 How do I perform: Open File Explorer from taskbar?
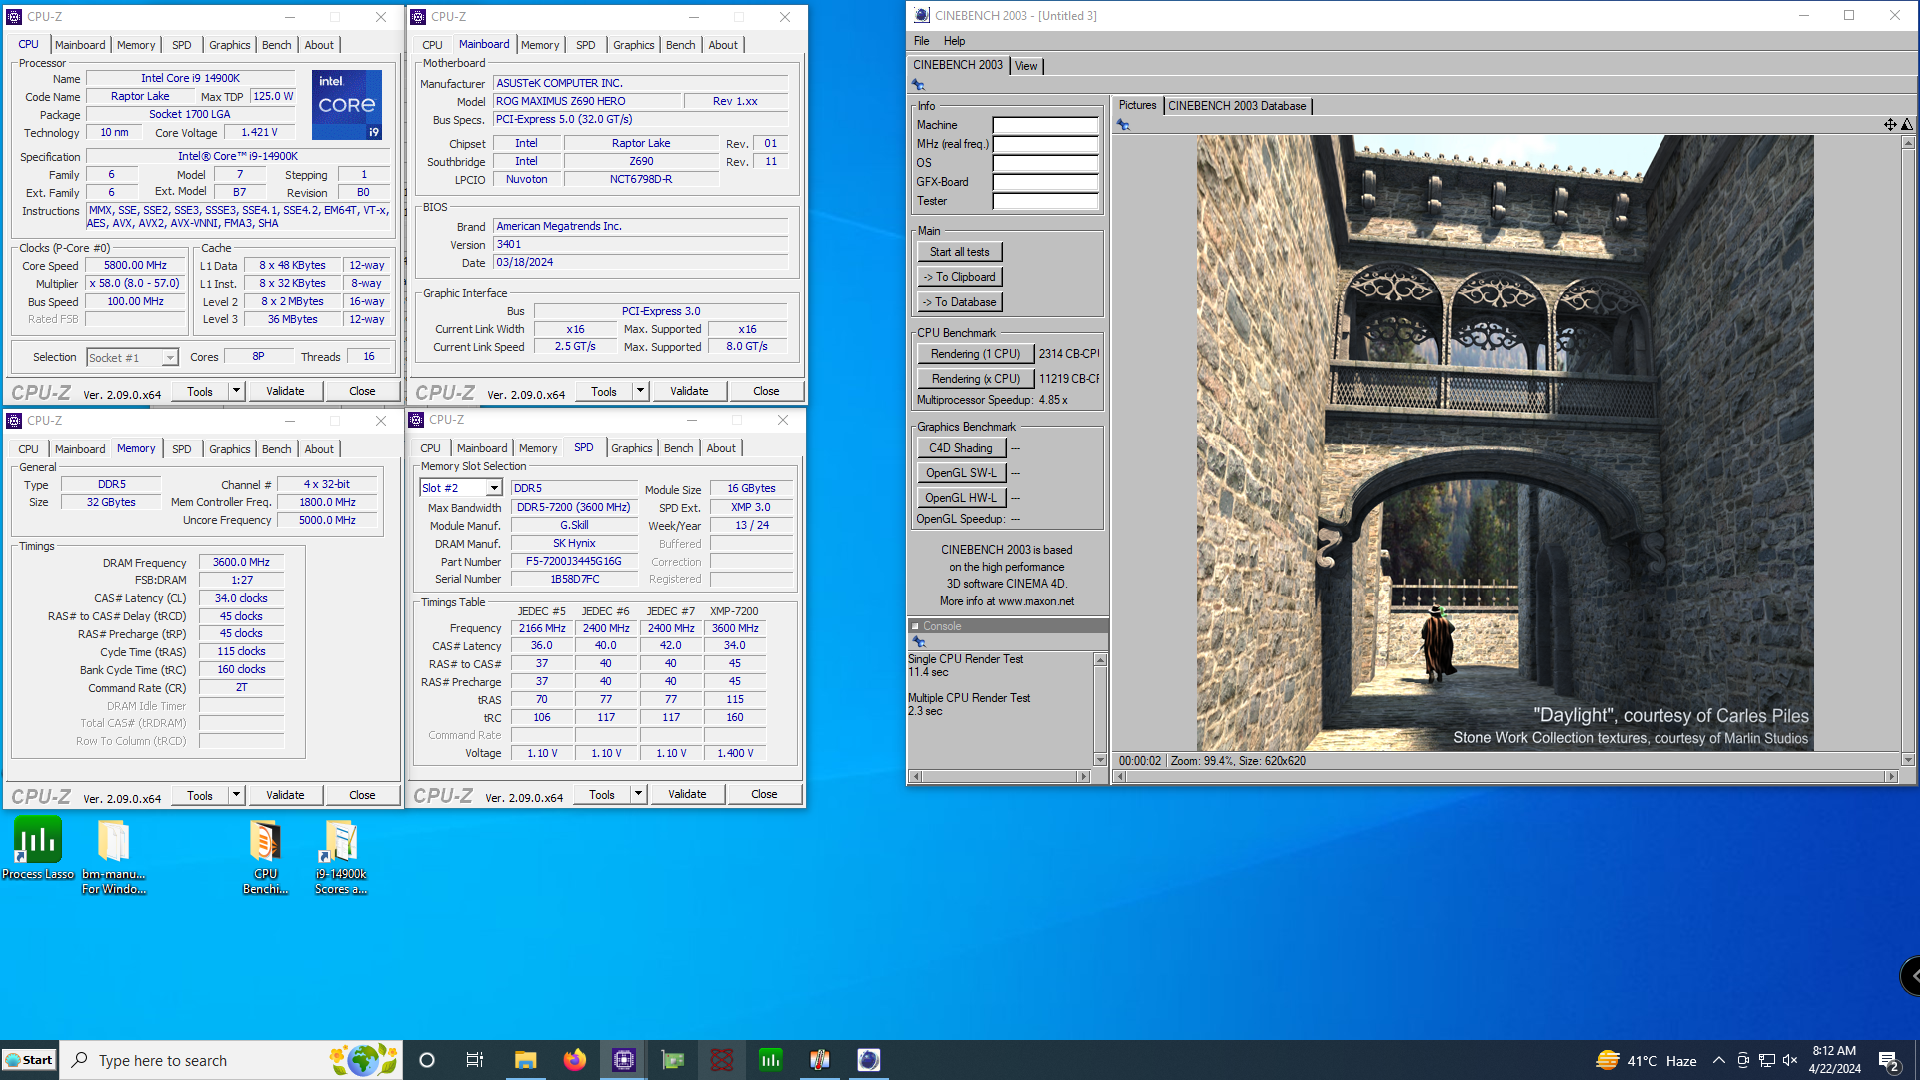(x=525, y=1060)
